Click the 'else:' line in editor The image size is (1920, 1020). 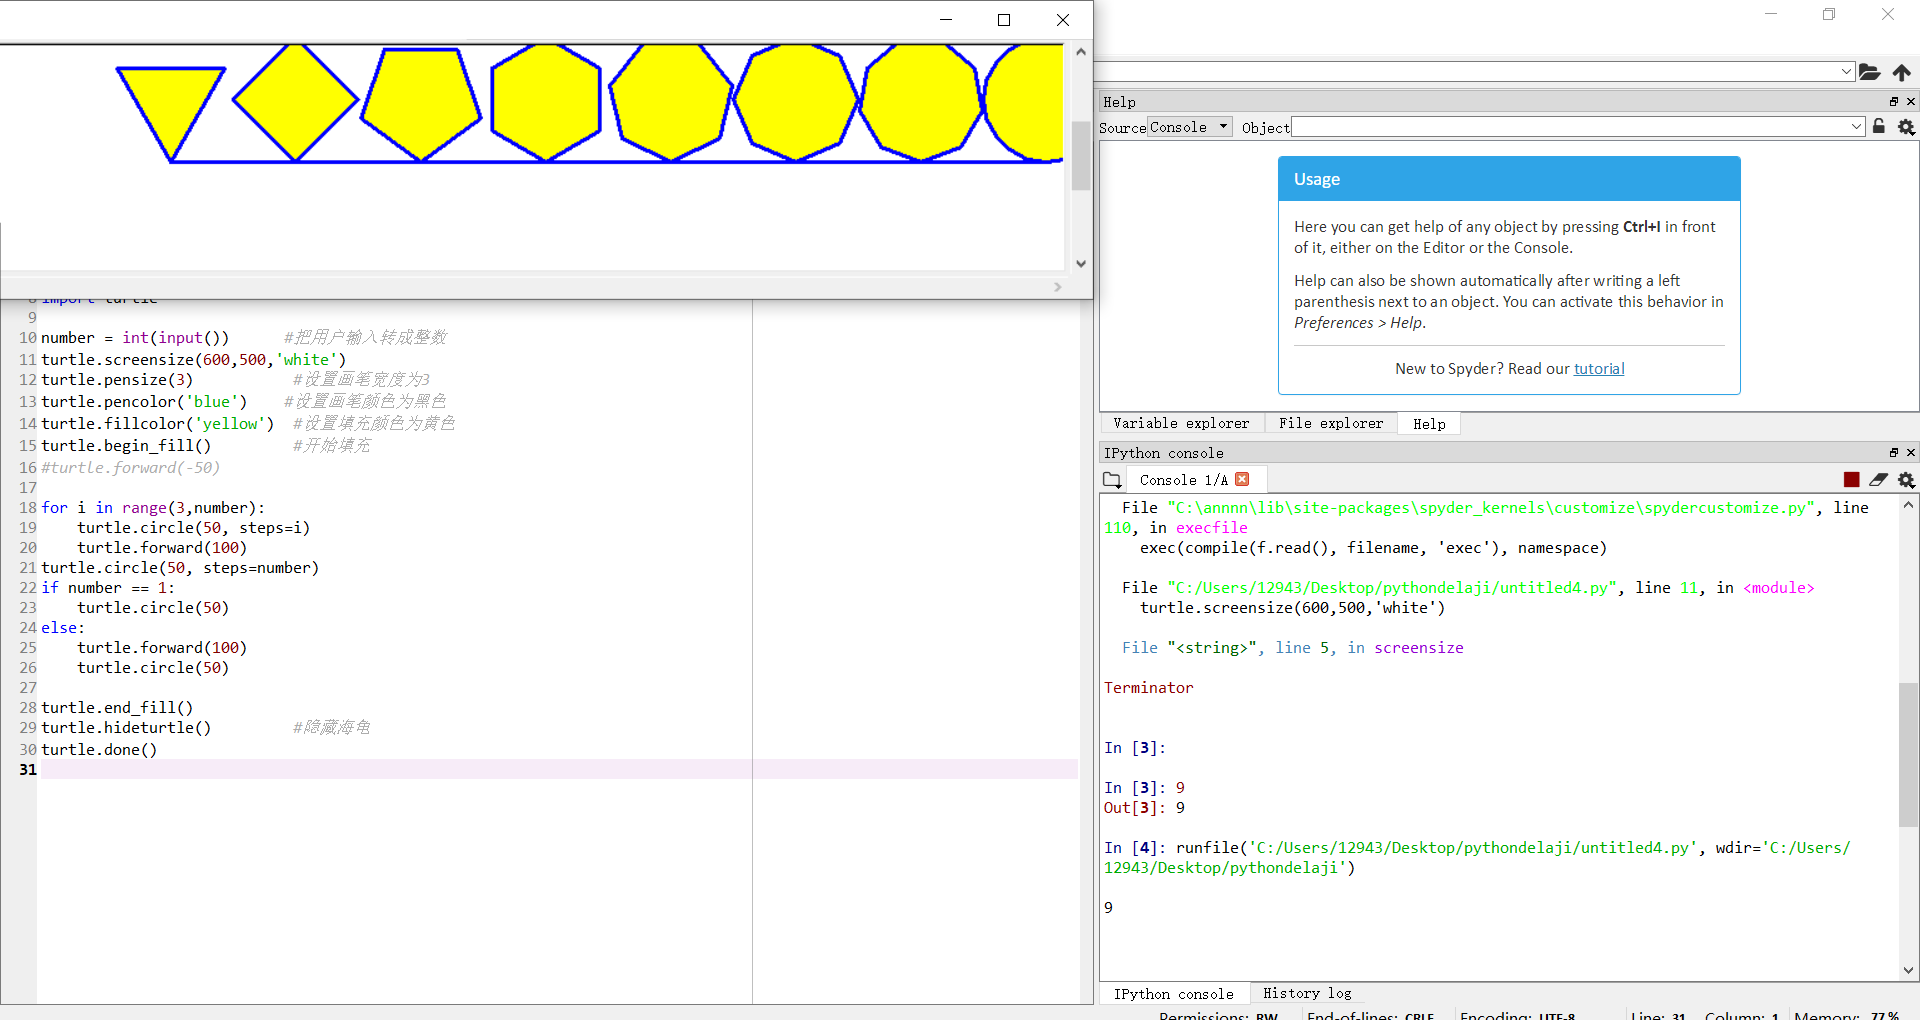point(63,628)
